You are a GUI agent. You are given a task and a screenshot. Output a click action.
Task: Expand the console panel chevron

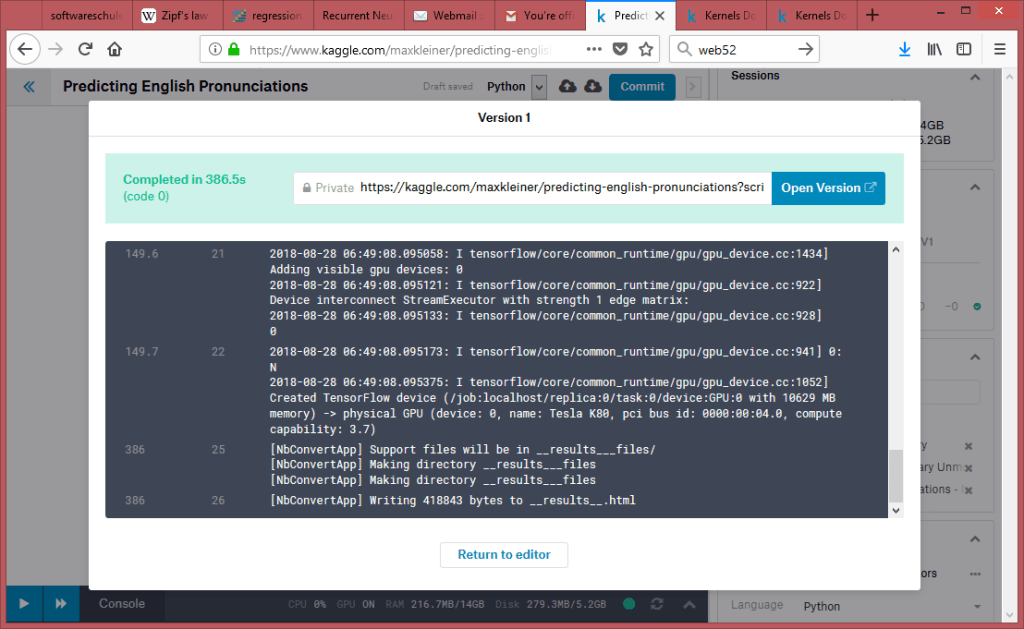pos(689,604)
